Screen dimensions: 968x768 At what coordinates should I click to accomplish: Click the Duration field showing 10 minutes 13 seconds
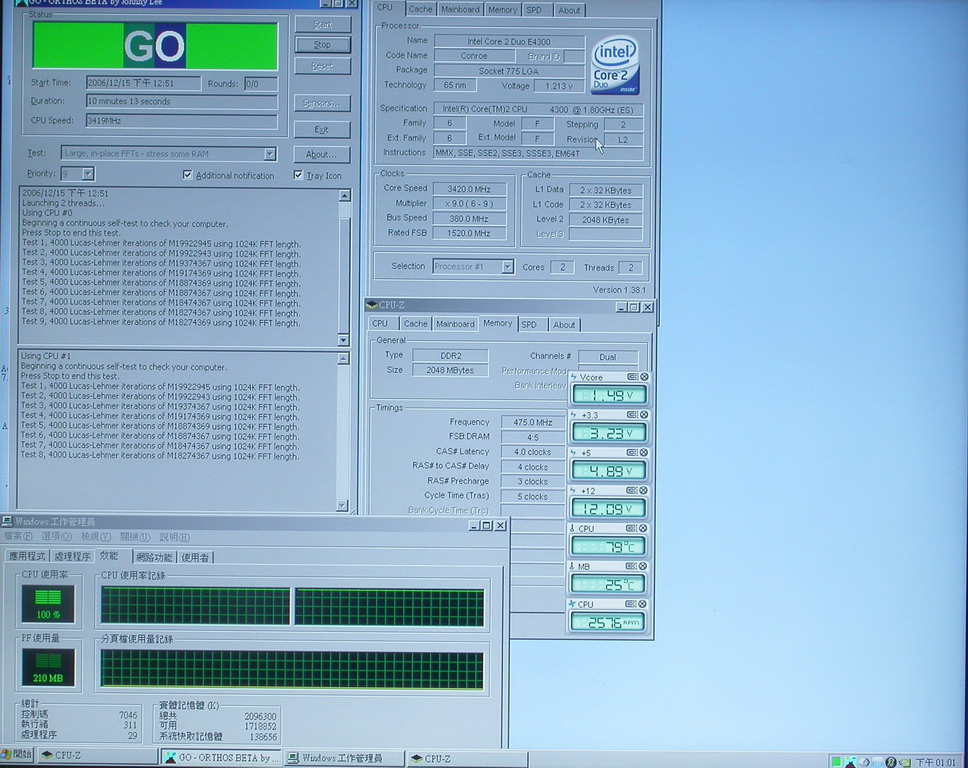pos(182,101)
